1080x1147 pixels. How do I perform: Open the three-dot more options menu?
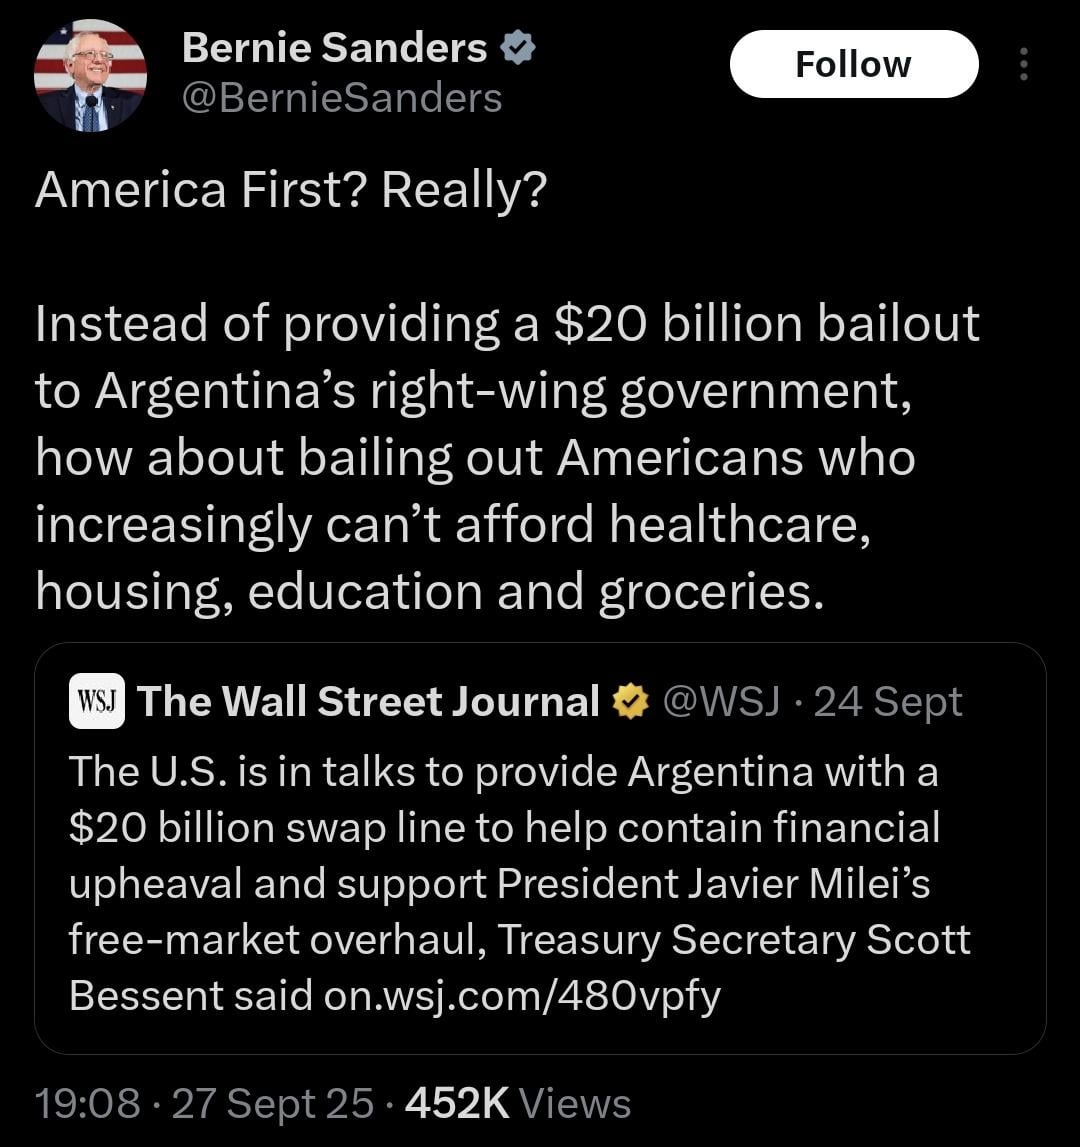coord(1022,65)
